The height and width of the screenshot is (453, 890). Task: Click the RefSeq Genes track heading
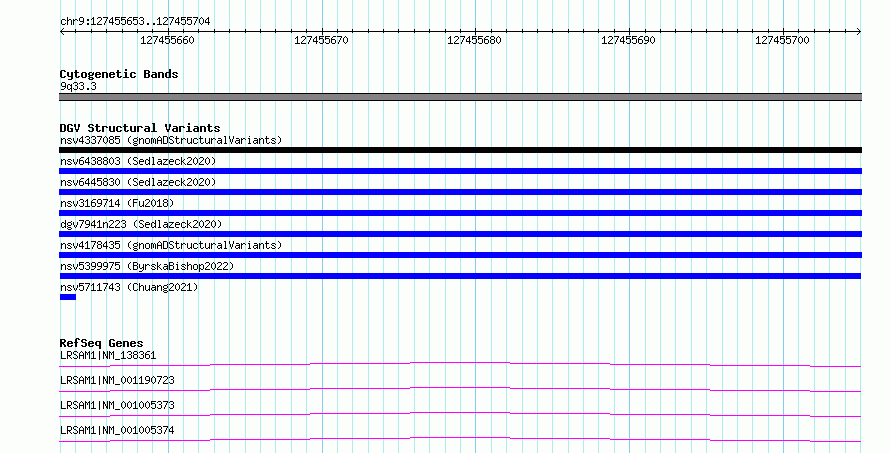tap(101, 343)
